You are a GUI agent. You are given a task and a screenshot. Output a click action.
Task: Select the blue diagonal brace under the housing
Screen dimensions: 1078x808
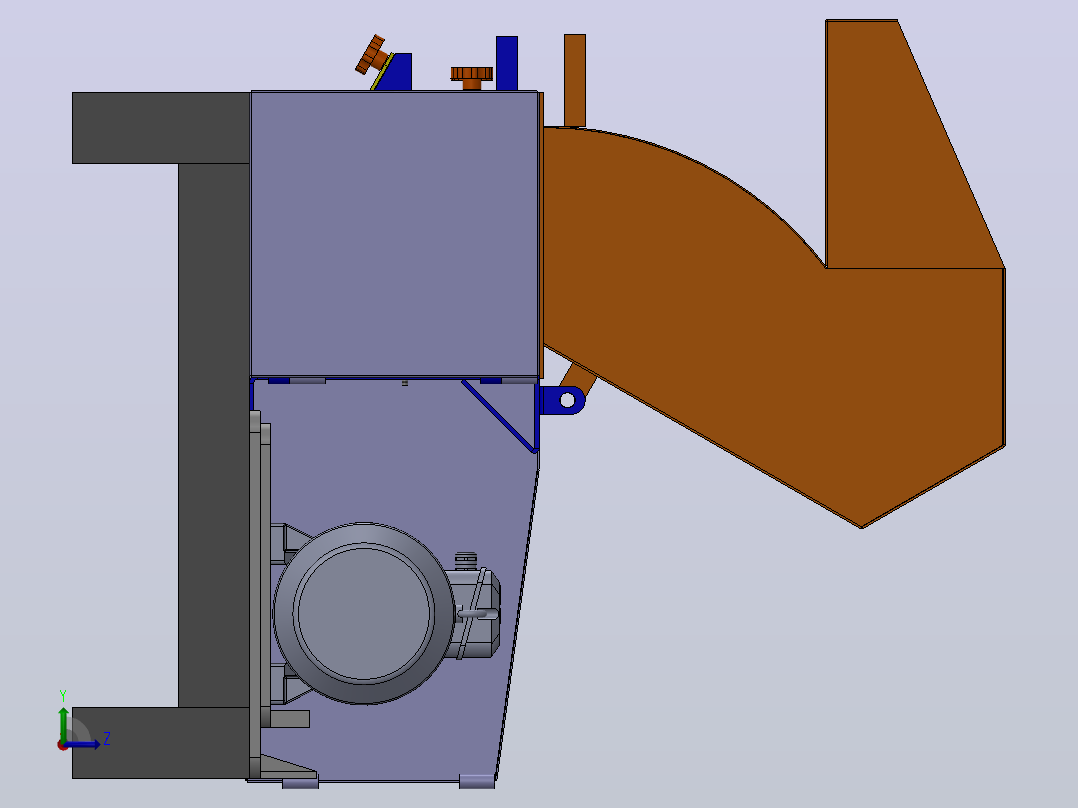(x=500, y=417)
